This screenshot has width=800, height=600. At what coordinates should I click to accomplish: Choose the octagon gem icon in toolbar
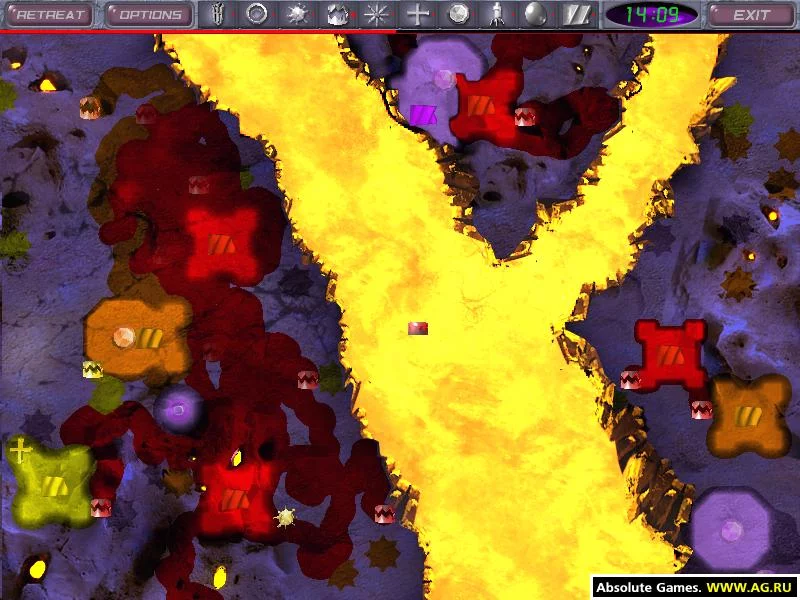point(458,14)
